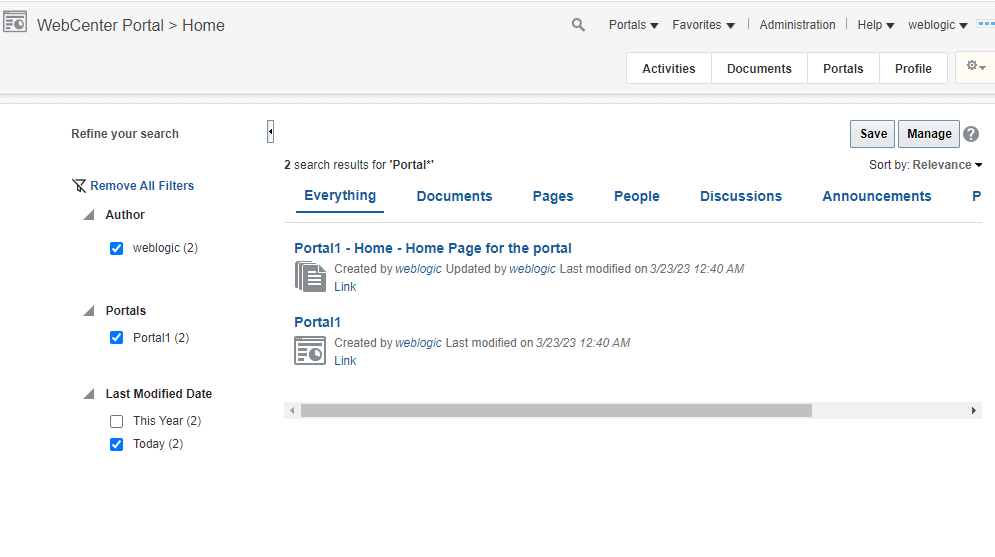This screenshot has width=995, height=557.
Task: Switch to the Pages results tab
Action: pos(553,196)
